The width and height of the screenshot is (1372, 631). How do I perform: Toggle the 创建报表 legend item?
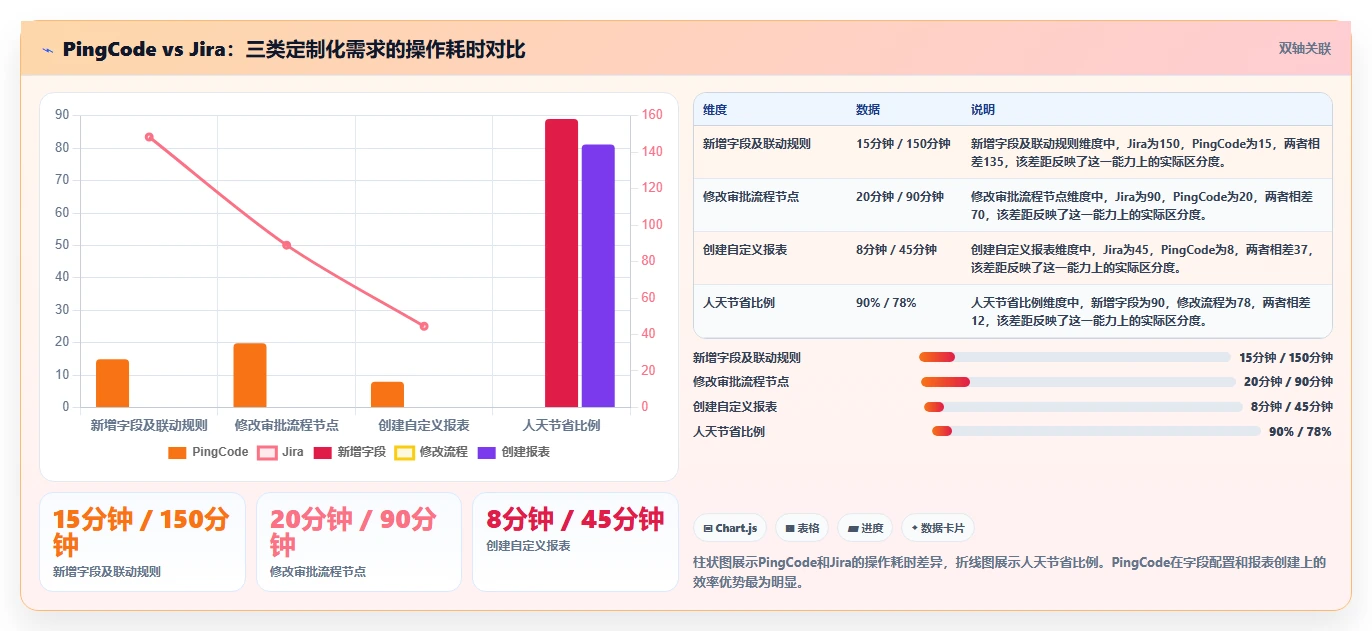click(513, 452)
